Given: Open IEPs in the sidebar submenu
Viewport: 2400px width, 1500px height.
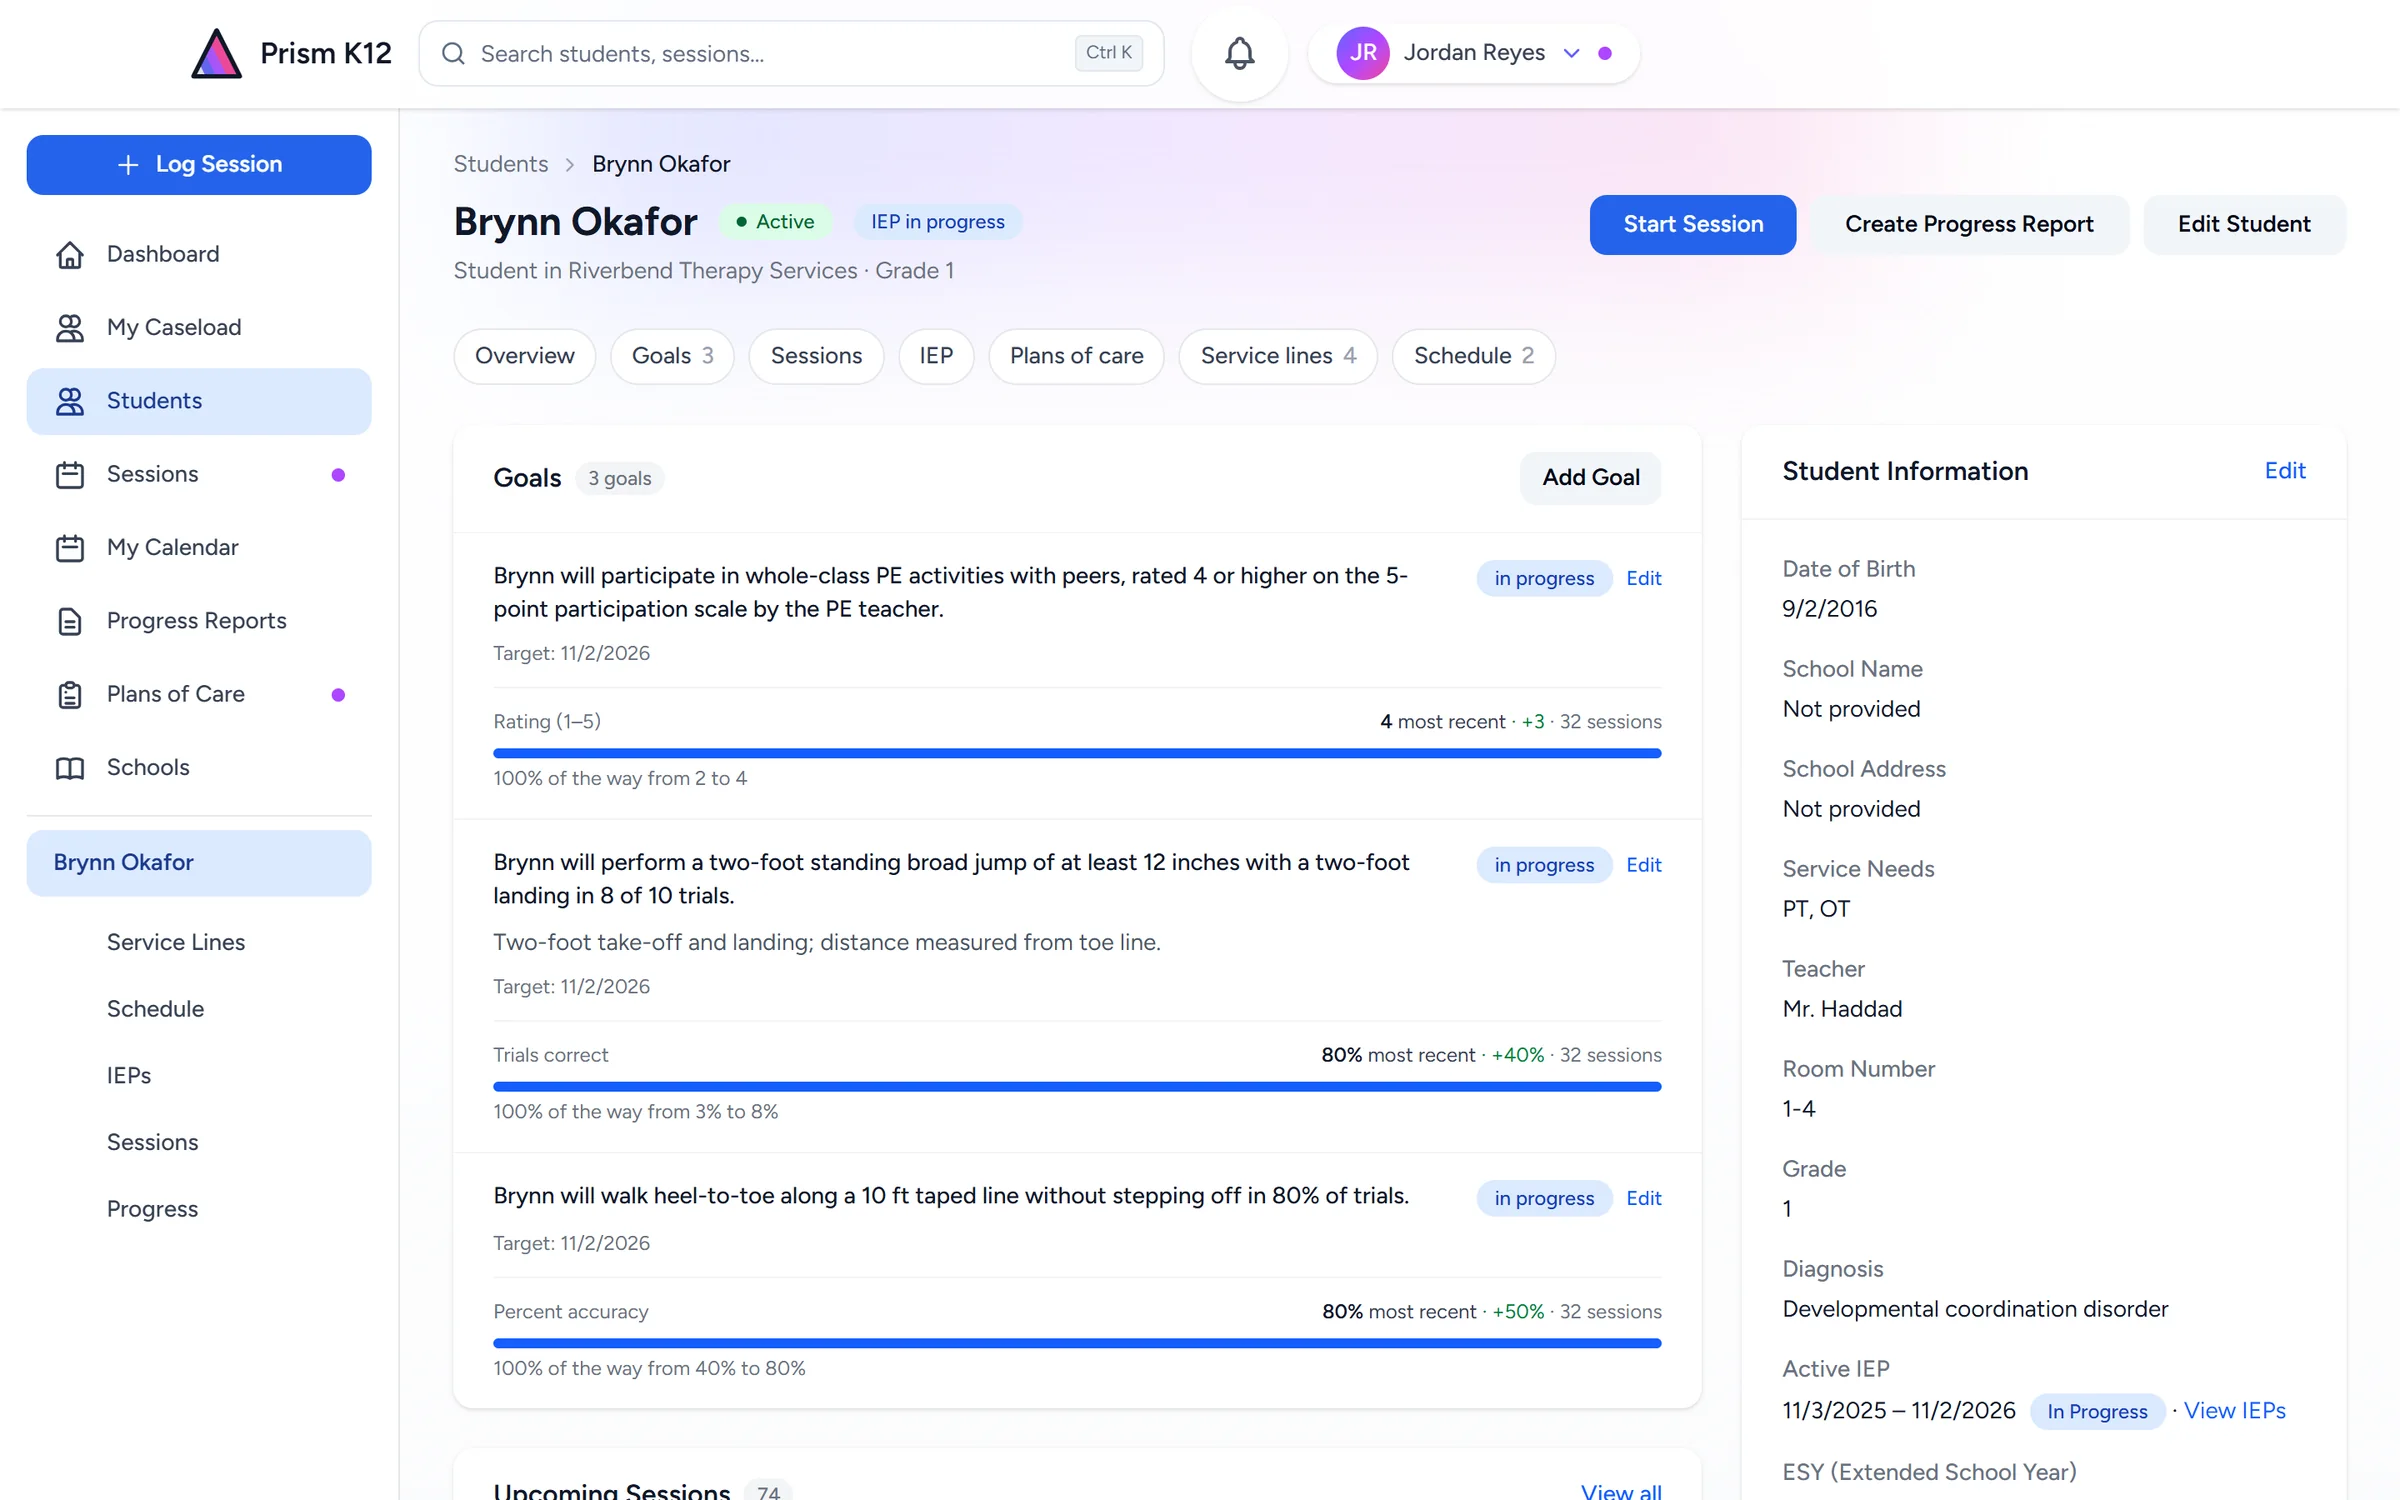Looking at the screenshot, I should point(129,1076).
